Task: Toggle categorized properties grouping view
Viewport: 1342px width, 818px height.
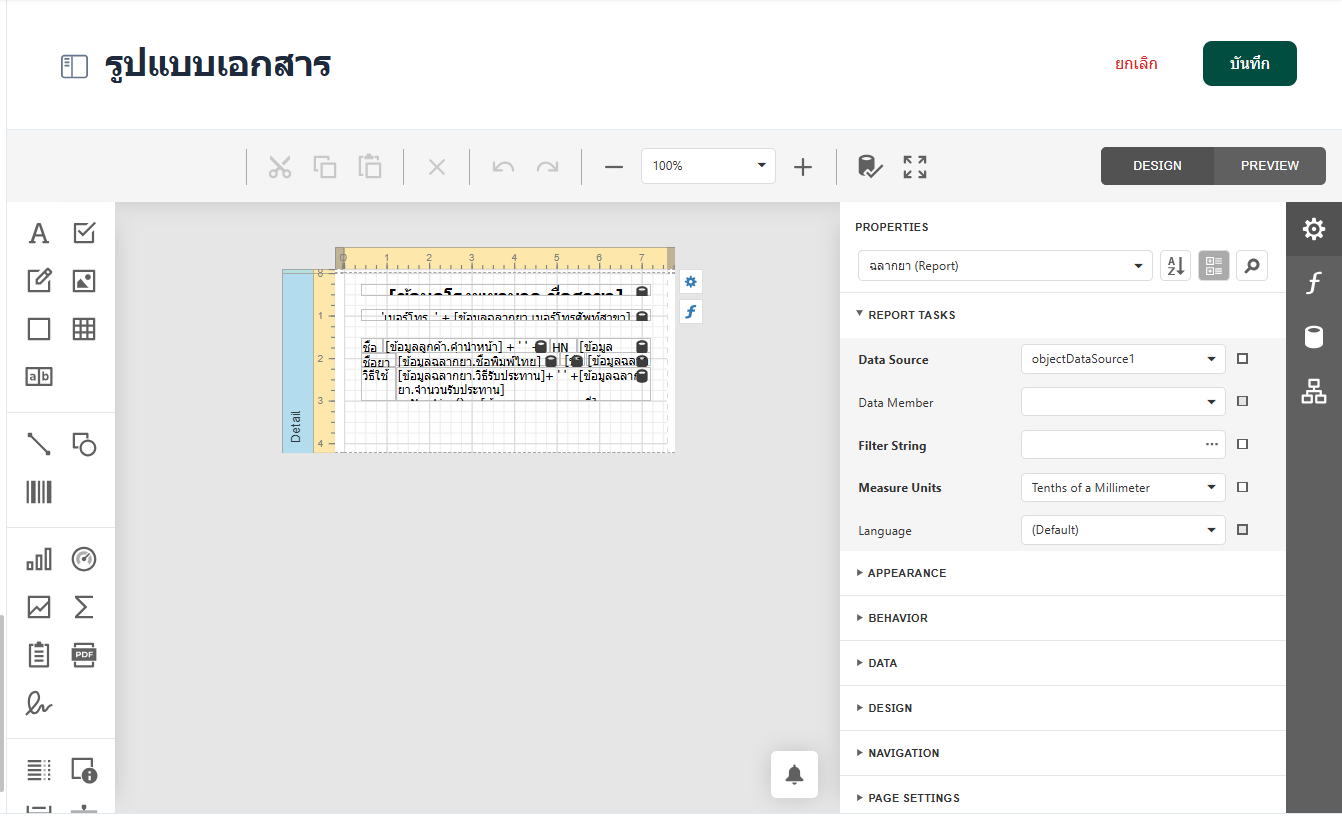Action: pyautogui.click(x=1214, y=266)
